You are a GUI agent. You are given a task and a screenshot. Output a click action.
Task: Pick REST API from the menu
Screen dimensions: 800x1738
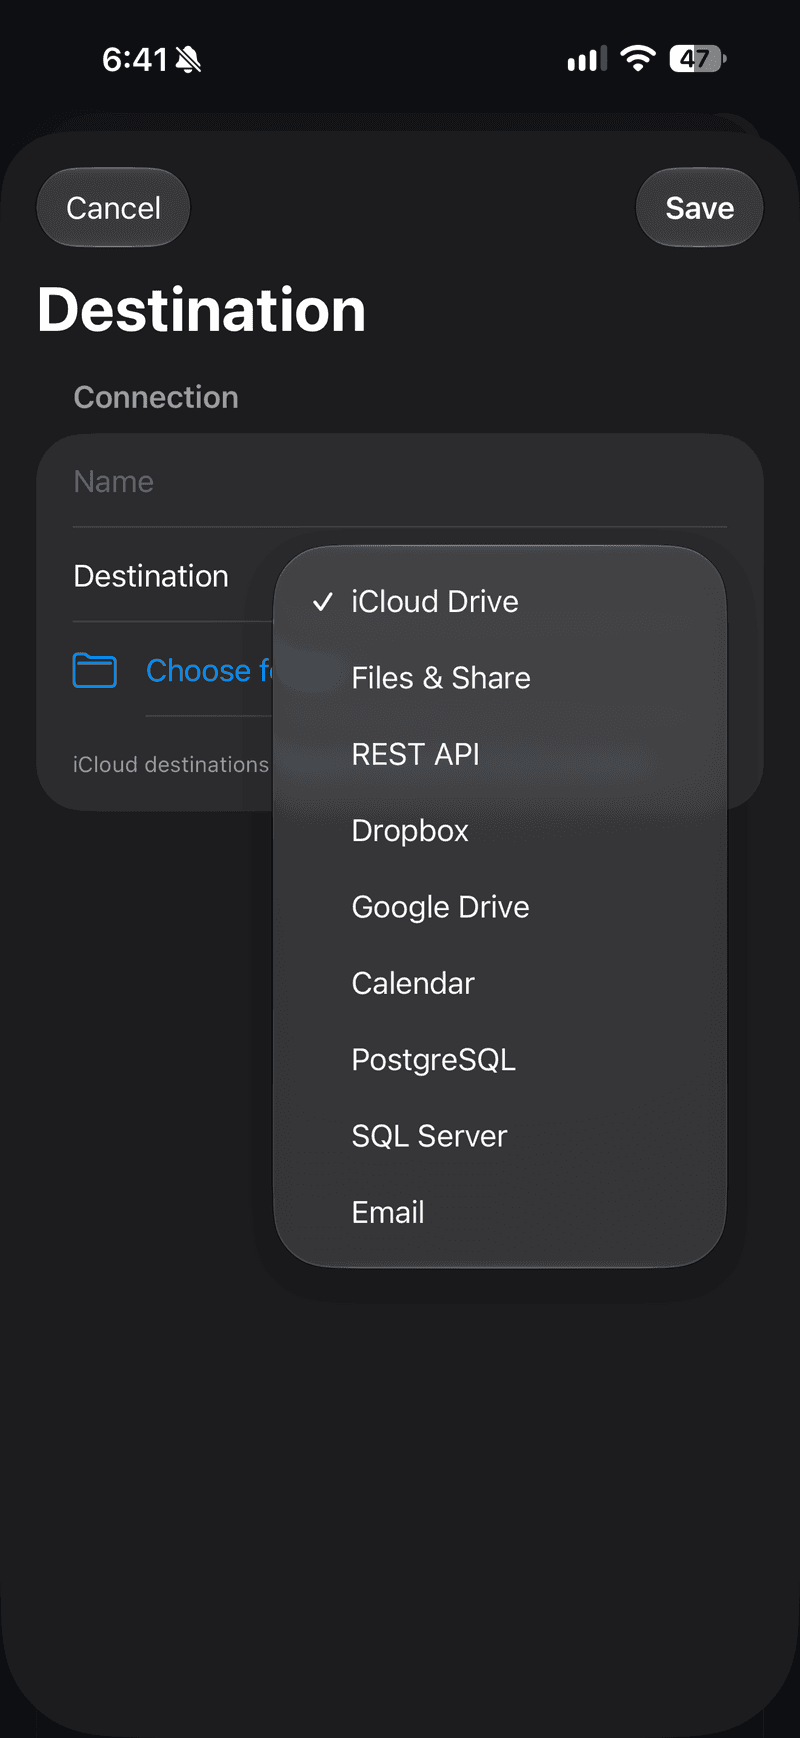[500, 754]
